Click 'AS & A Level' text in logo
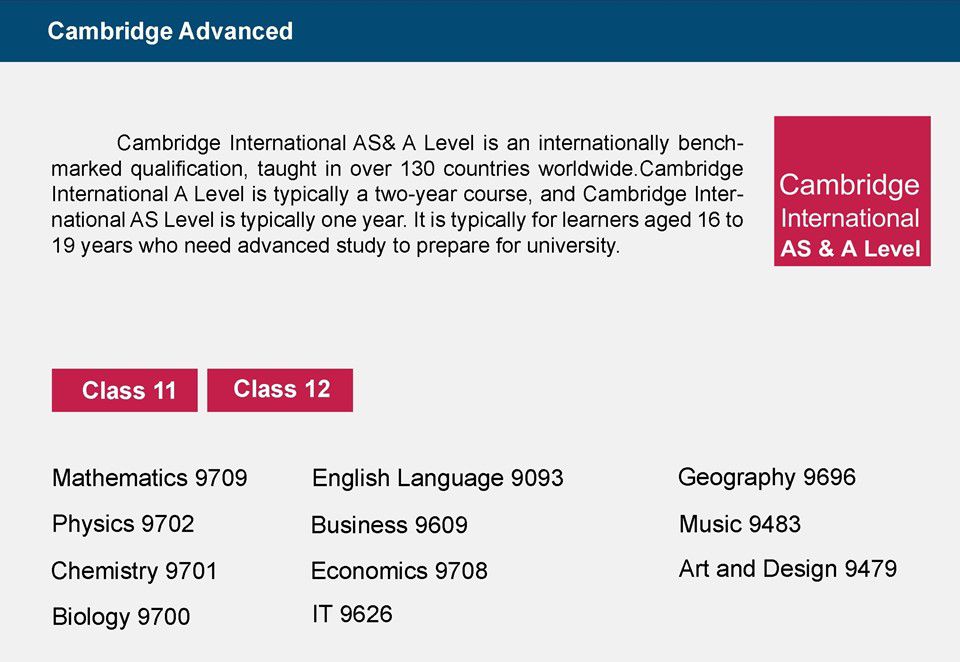 (850, 249)
